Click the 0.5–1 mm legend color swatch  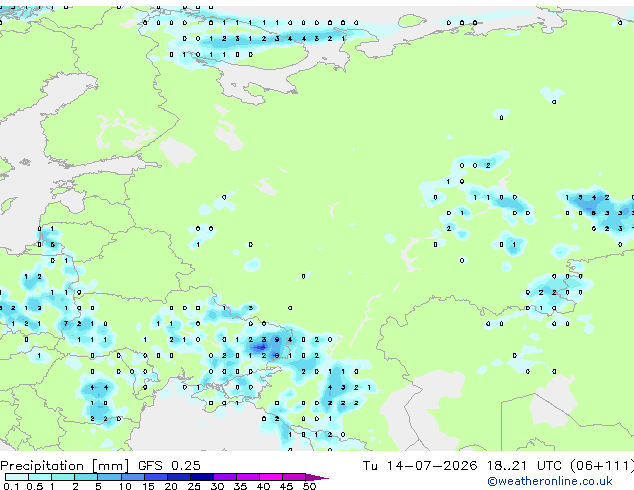tap(40, 477)
